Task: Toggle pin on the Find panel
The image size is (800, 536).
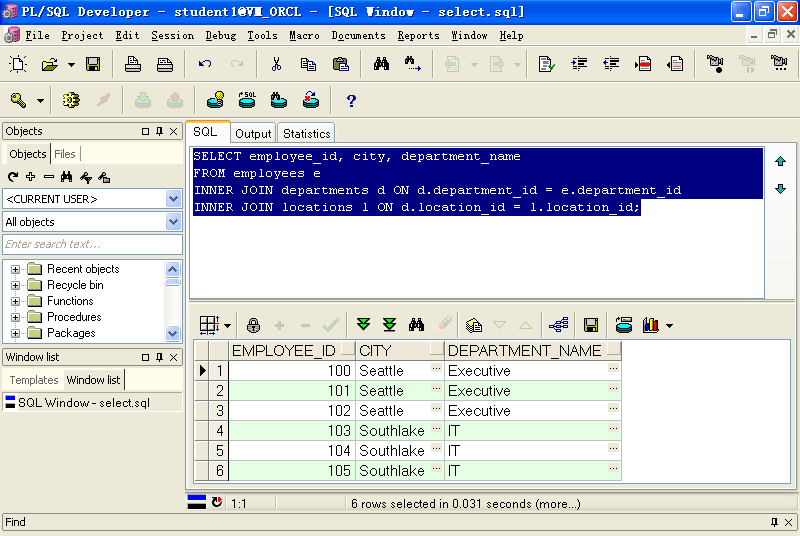Action: 774,522
